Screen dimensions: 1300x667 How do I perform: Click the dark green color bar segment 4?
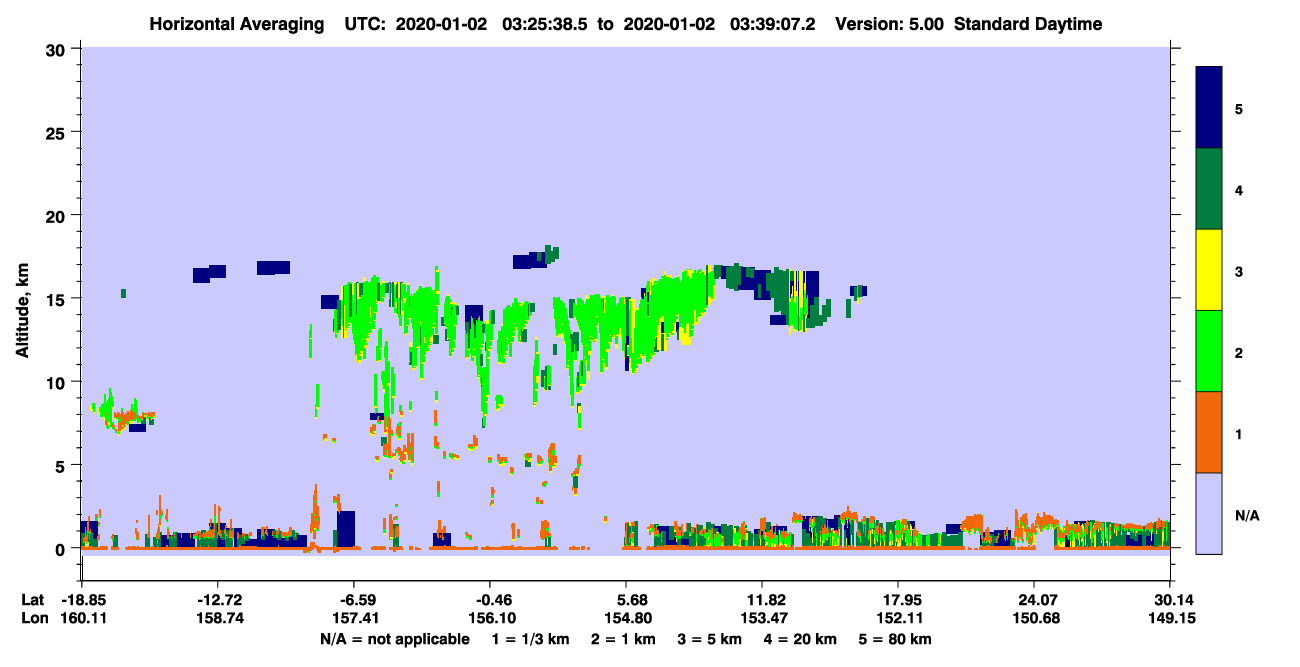click(1209, 188)
